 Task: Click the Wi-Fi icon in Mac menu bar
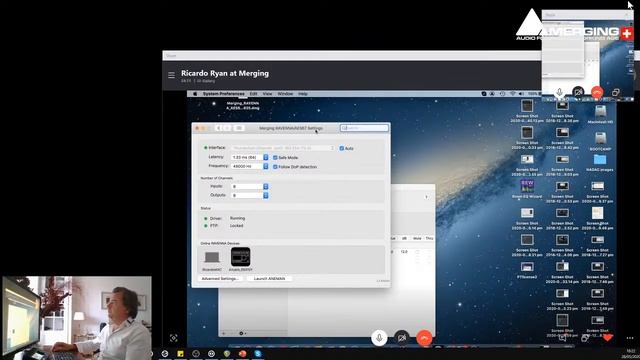click(513, 94)
